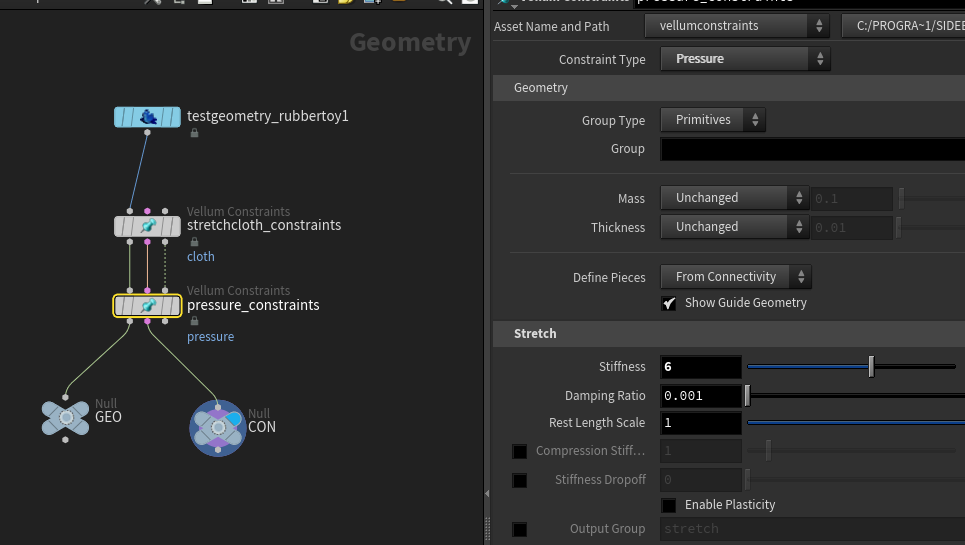
Task: Click lock icon under stretchcloth_constraints
Action: tap(194, 242)
